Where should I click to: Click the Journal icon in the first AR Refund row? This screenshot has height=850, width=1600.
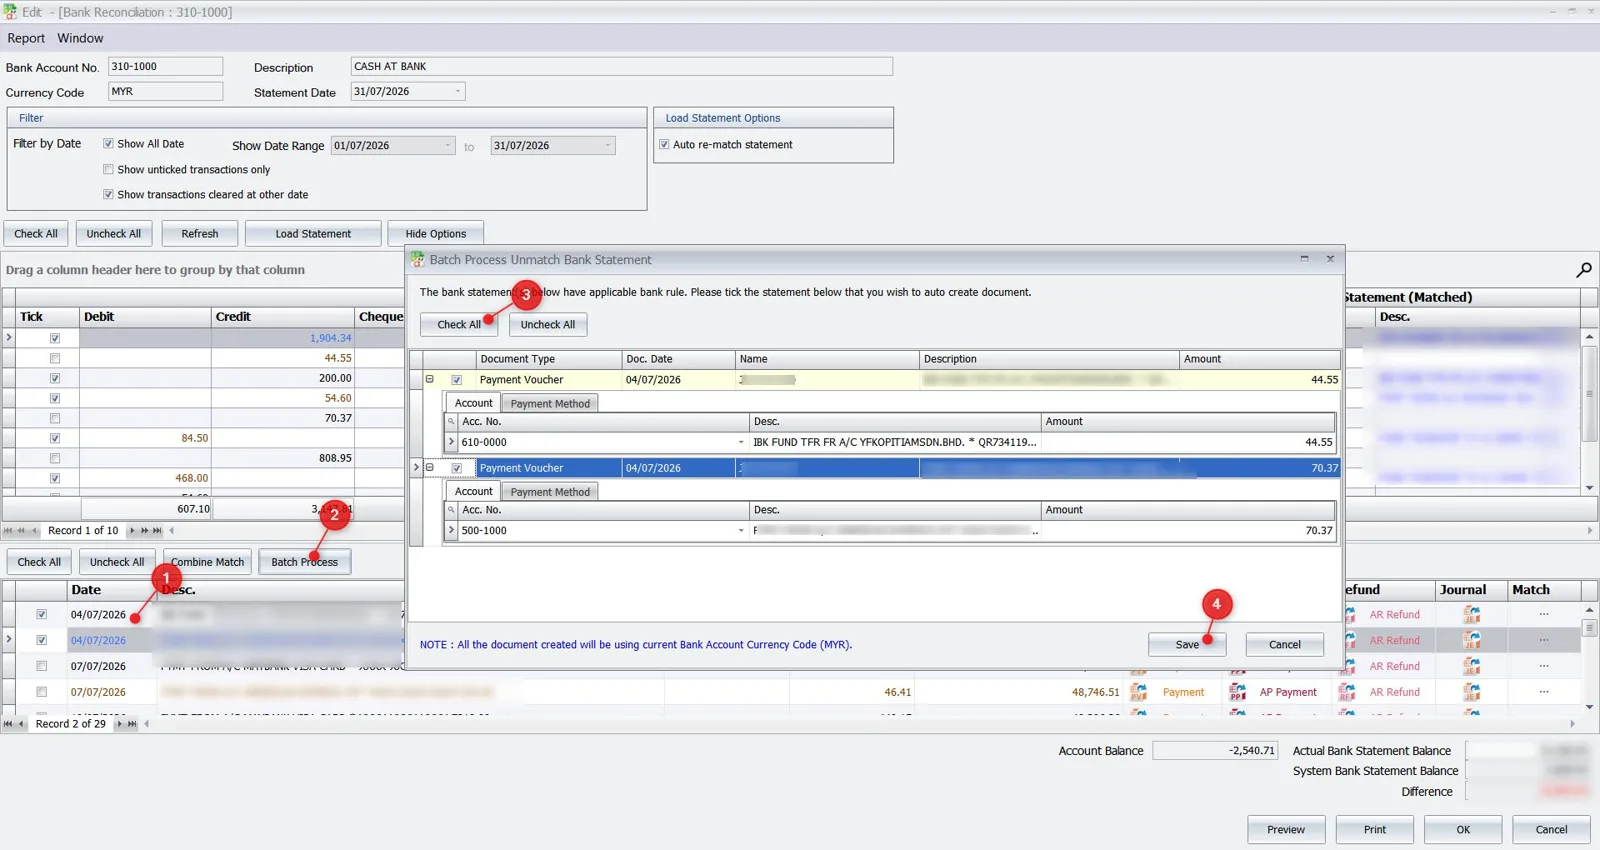tap(1471, 614)
